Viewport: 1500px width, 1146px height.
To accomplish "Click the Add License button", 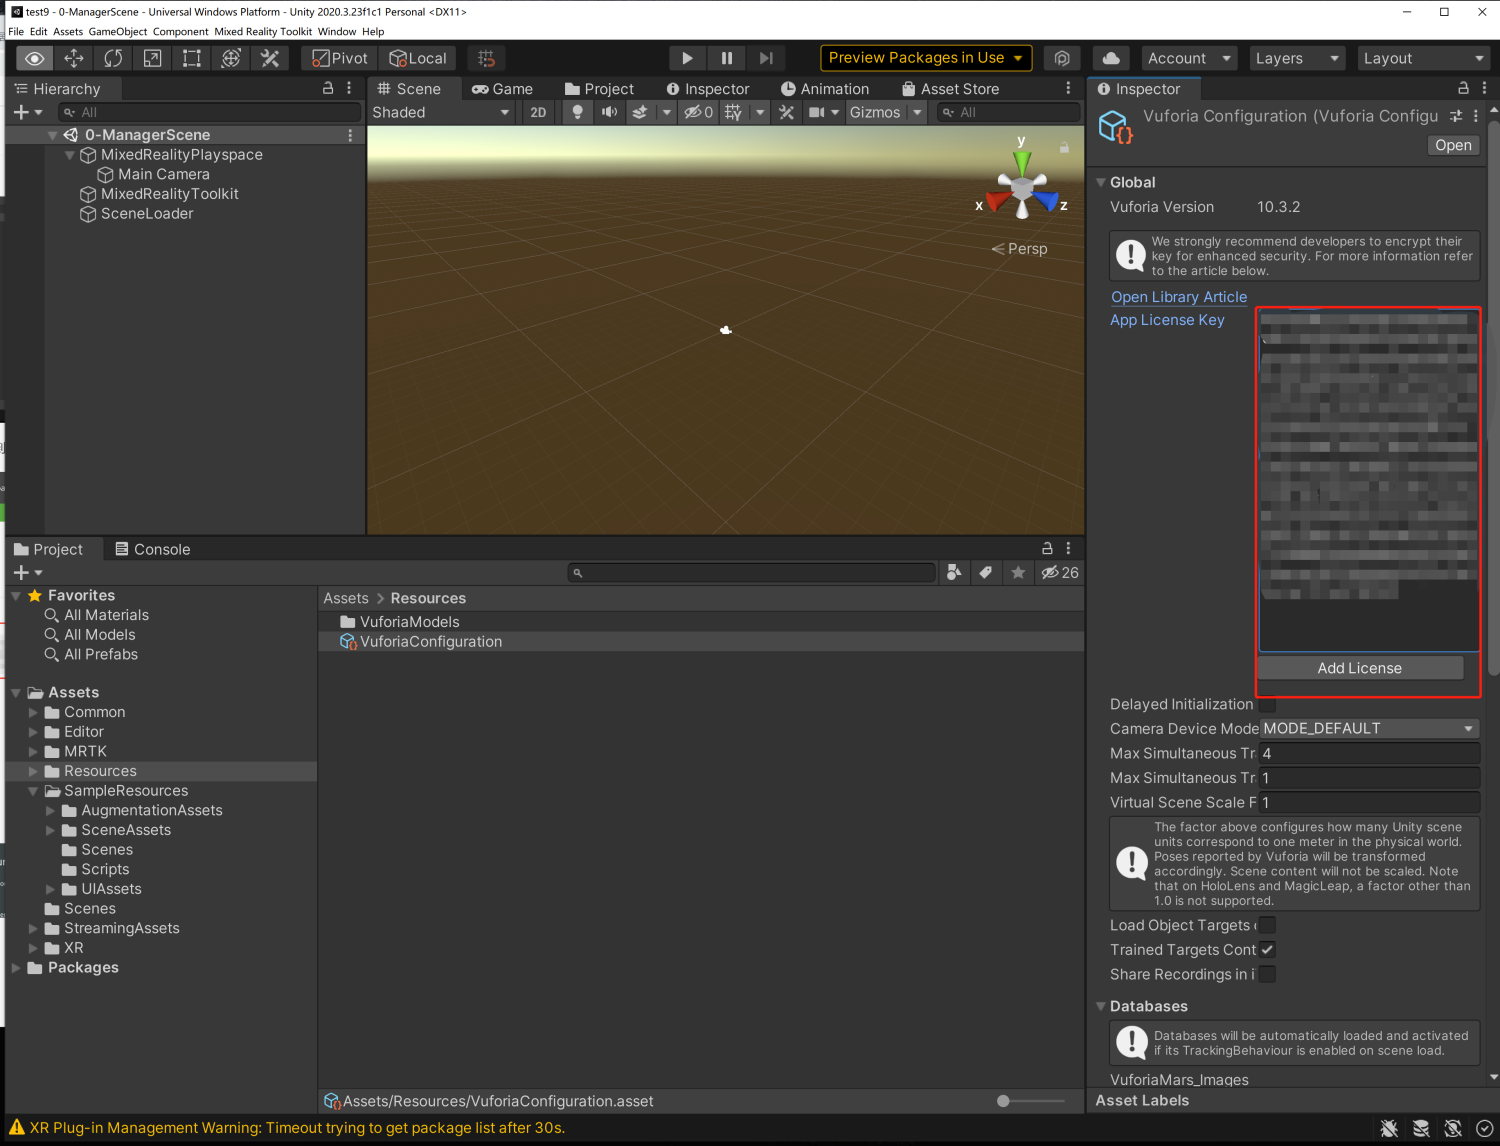I will click(x=1360, y=668).
